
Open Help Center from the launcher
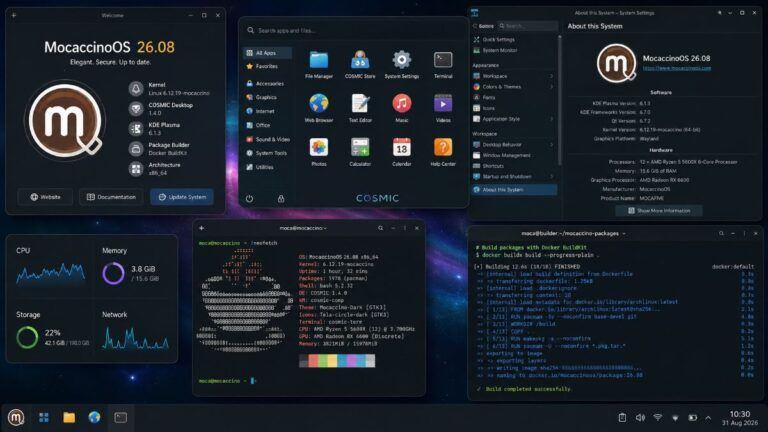[x=443, y=152]
